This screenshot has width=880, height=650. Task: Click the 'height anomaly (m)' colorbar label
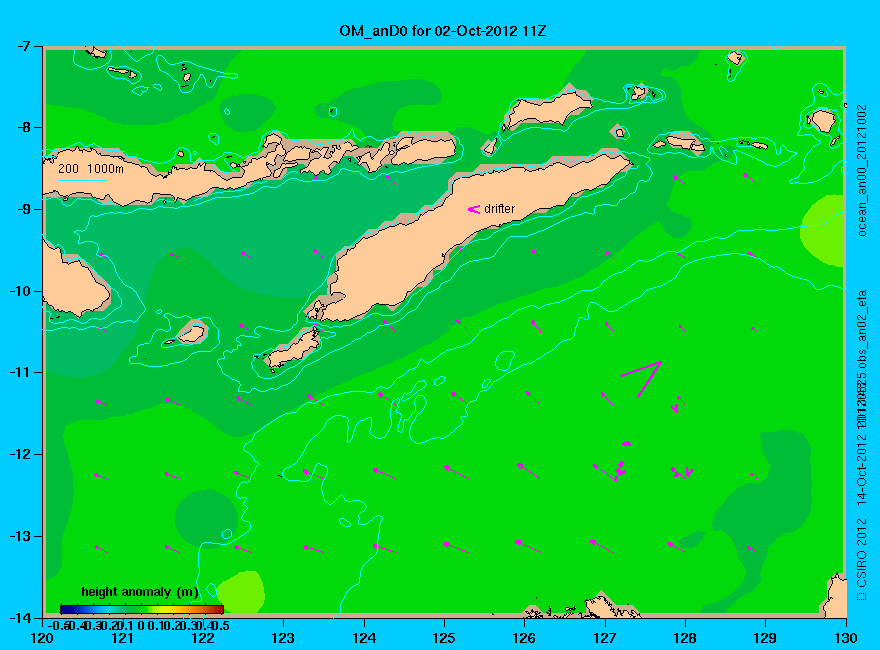click(140, 592)
